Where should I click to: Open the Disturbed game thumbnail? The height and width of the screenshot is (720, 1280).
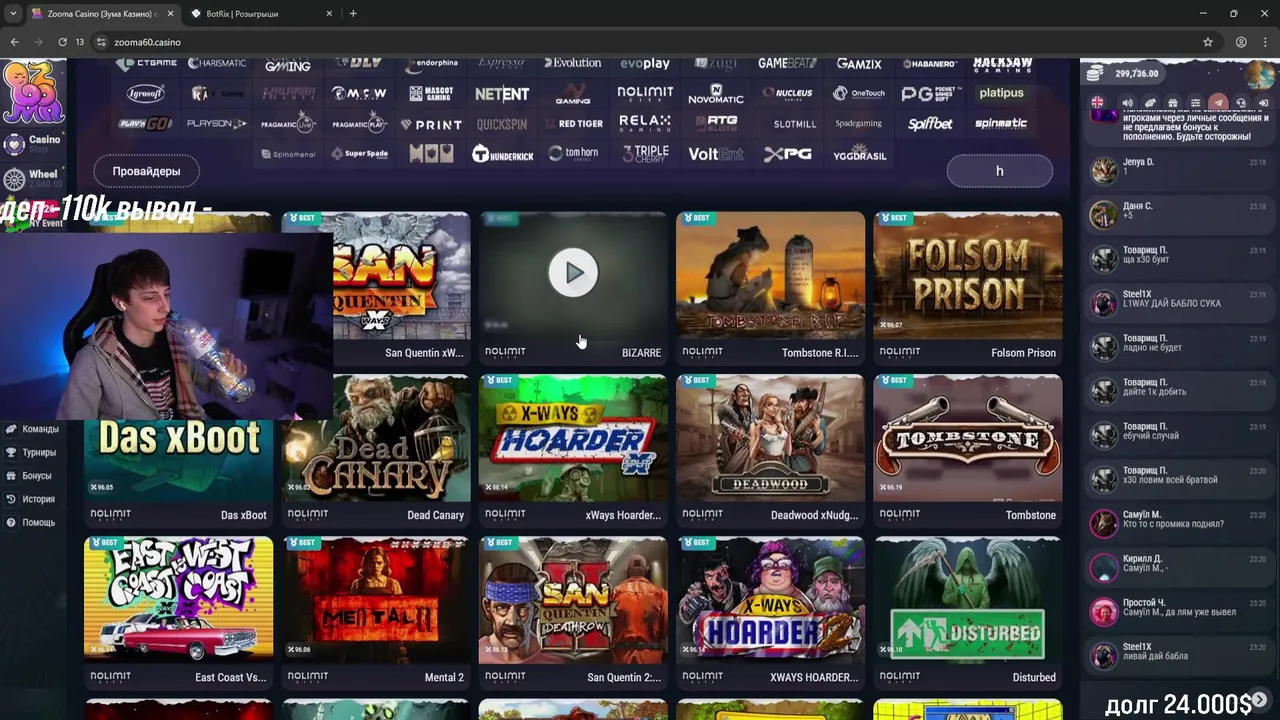click(968, 600)
